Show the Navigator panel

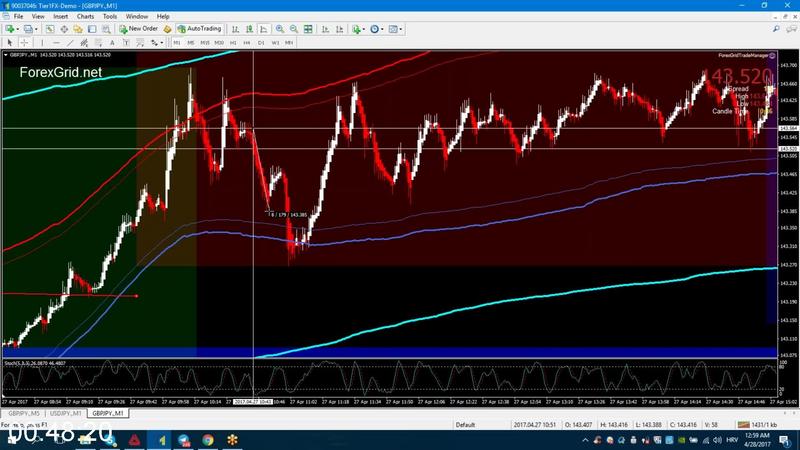pyautogui.click(x=78, y=29)
